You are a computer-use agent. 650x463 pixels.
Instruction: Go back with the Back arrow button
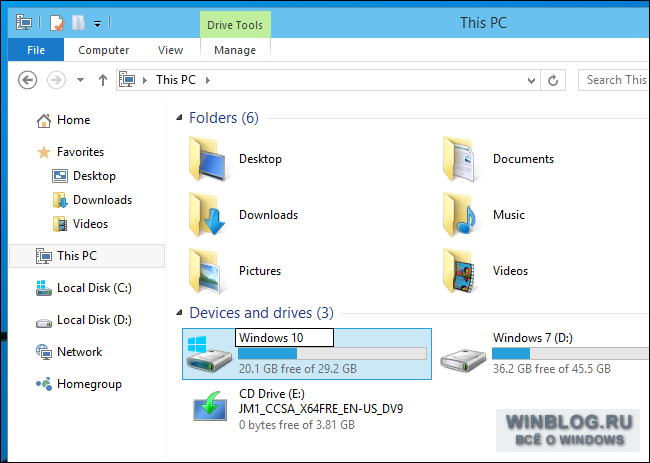point(28,80)
